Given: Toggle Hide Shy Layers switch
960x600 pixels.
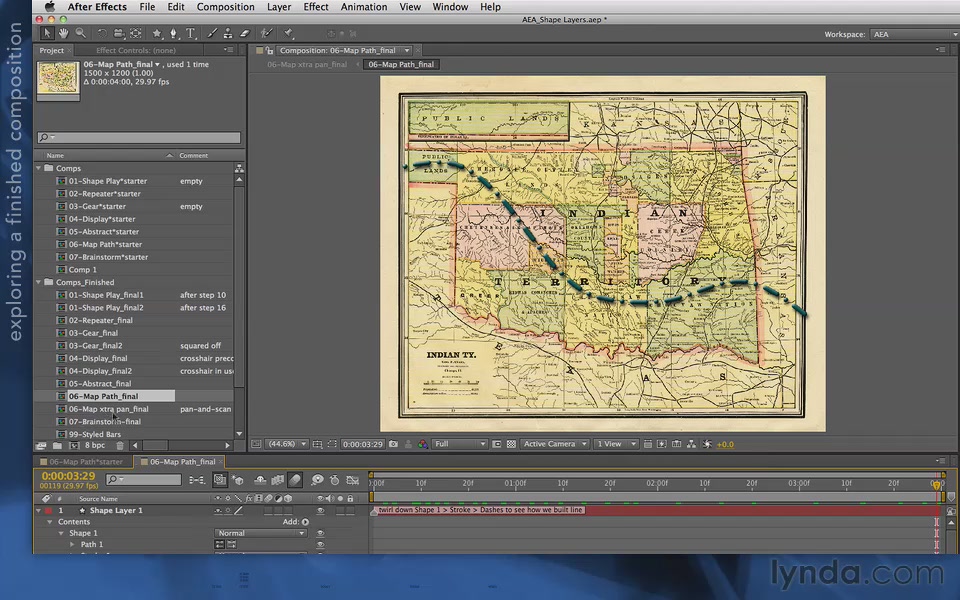Looking at the screenshot, I should point(260,480).
